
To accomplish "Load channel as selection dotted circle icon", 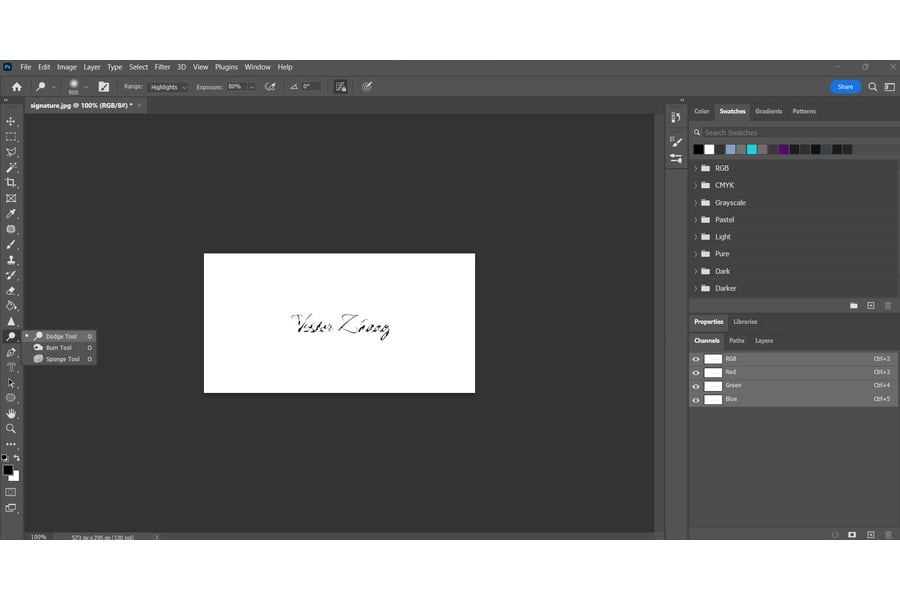I will (x=835, y=535).
